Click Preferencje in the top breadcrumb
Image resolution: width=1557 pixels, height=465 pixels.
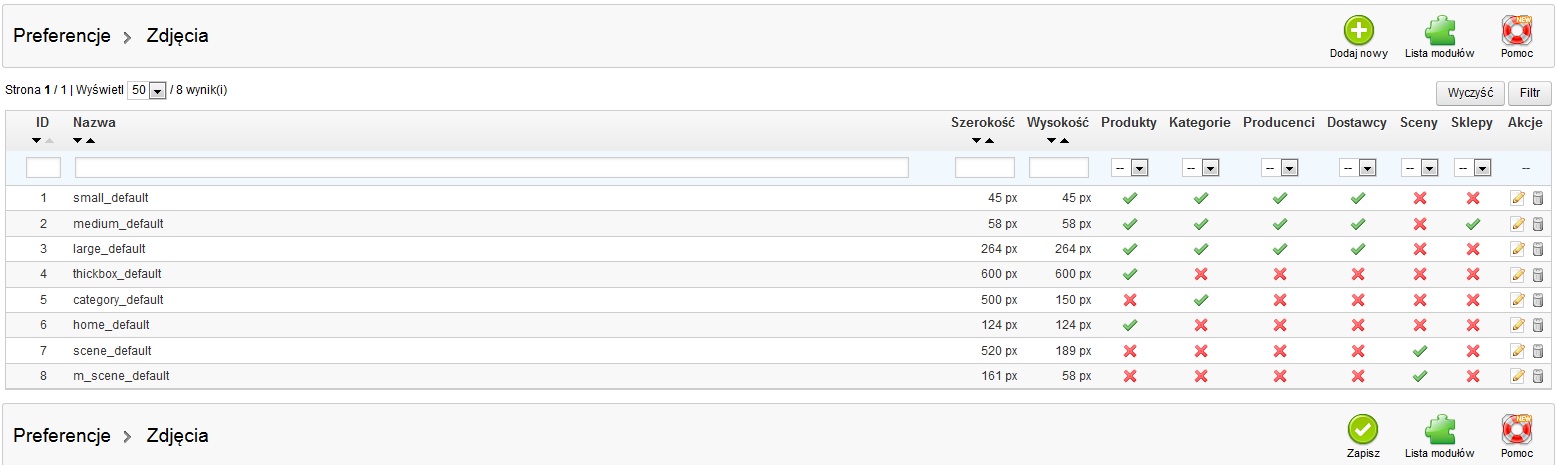[61, 37]
